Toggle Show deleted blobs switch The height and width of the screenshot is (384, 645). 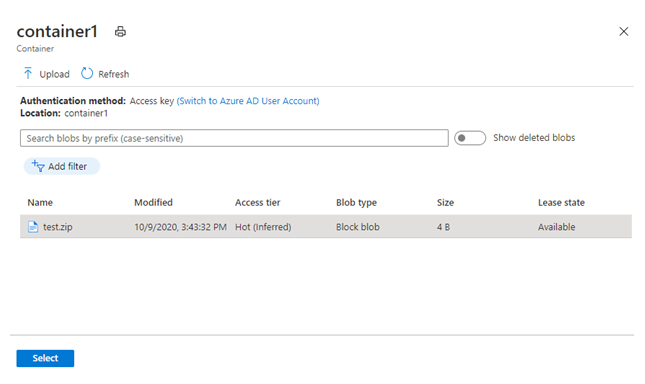point(470,138)
